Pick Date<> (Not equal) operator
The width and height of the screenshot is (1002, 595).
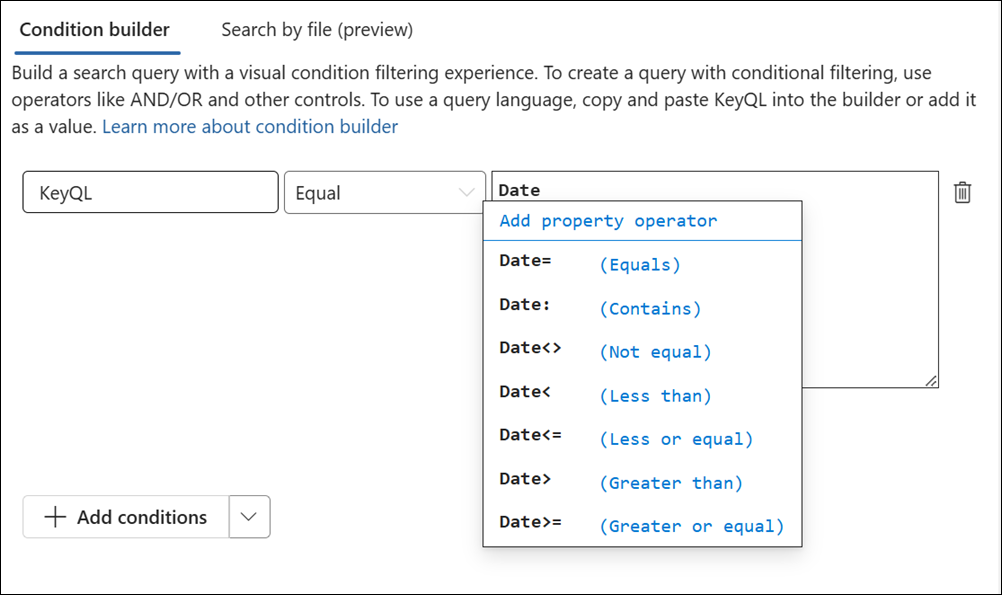click(x=600, y=351)
